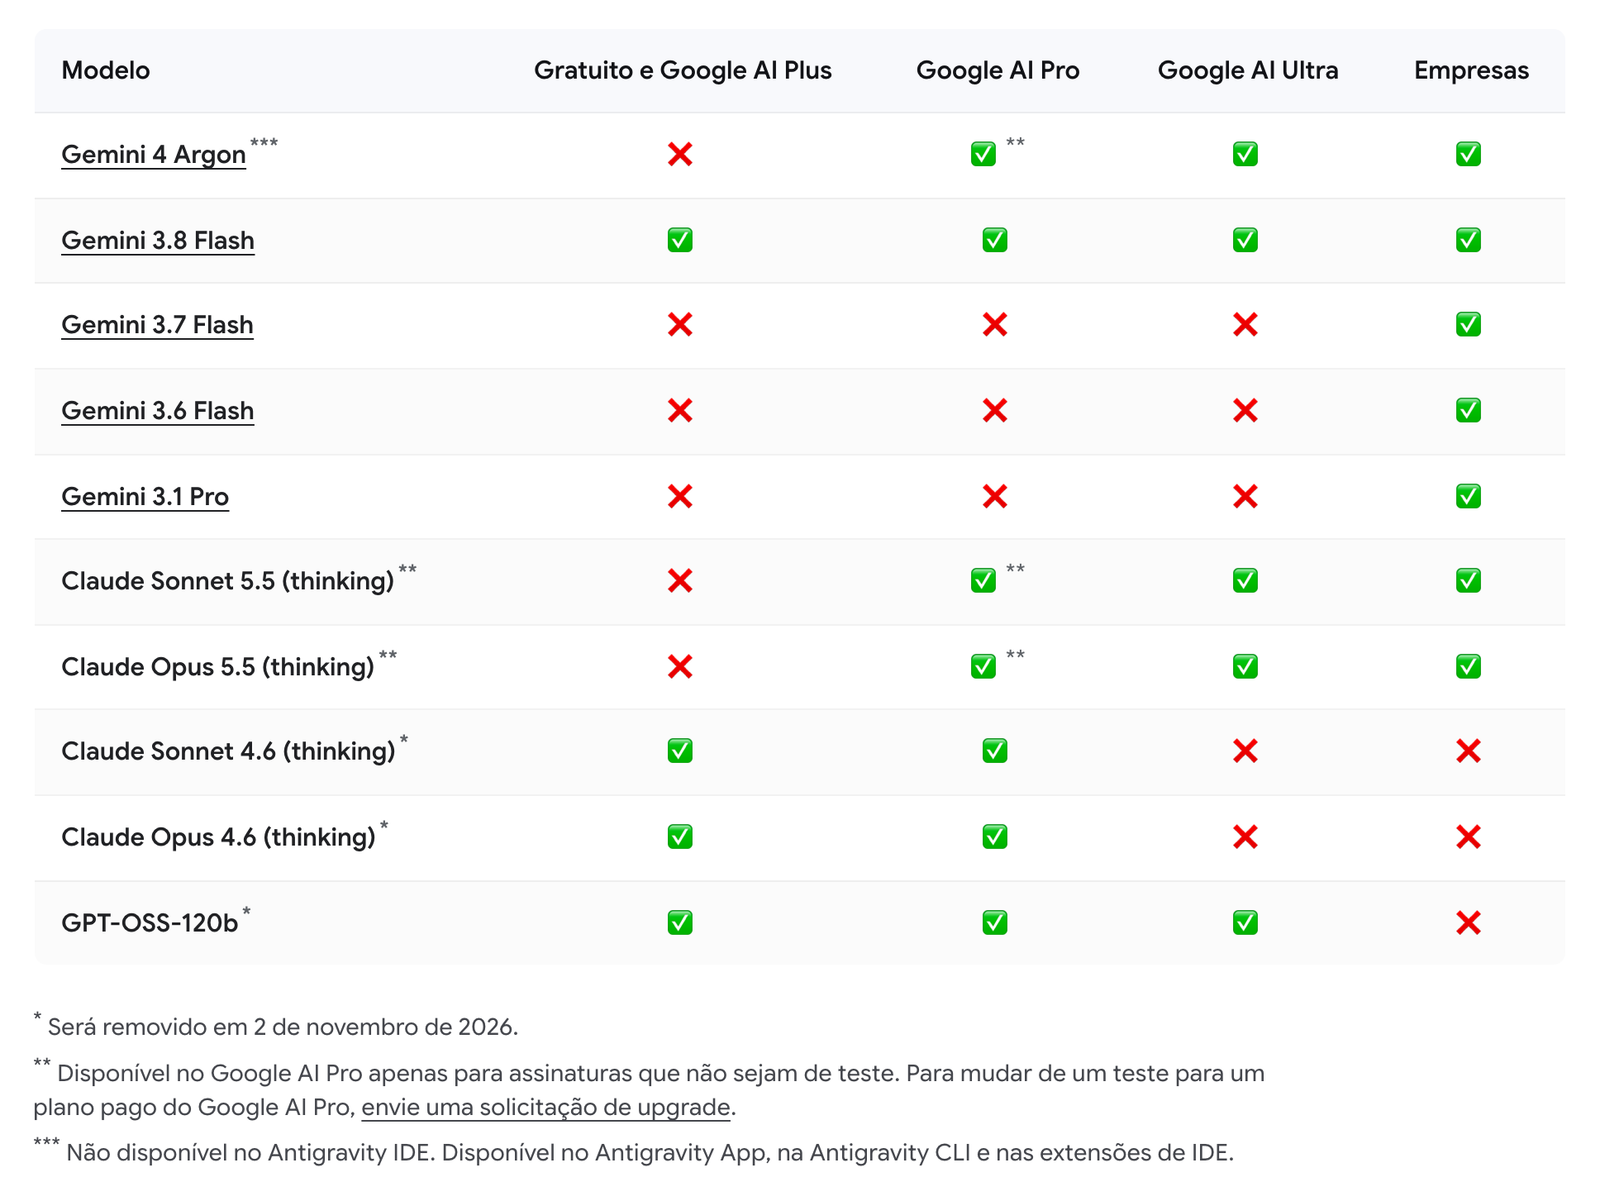
Task: Open the Gemini 3.6 Flash link
Action: (x=158, y=411)
